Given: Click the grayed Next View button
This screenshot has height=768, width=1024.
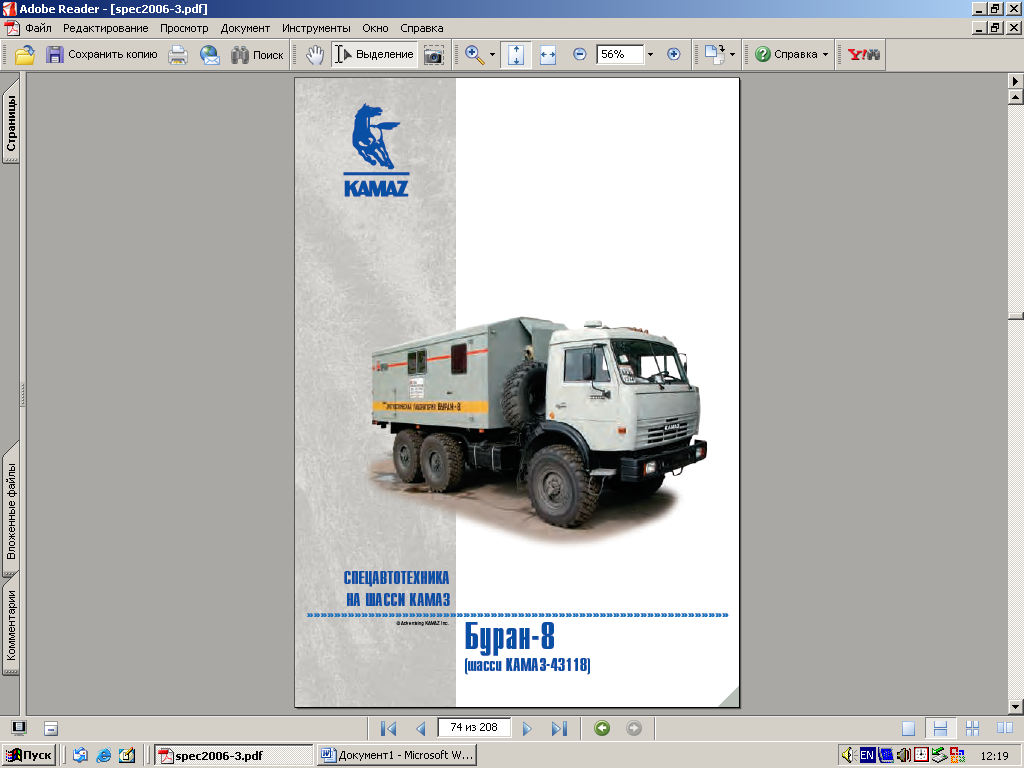Looking at the screenshot, I should point(633,728).
